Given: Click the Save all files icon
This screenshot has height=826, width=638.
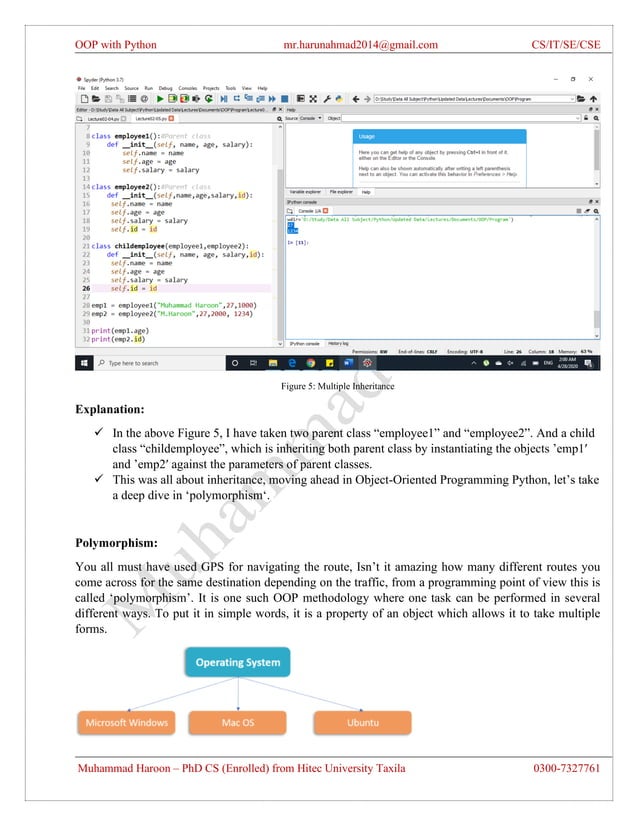Looking at the screenshot, I should 120,99.
